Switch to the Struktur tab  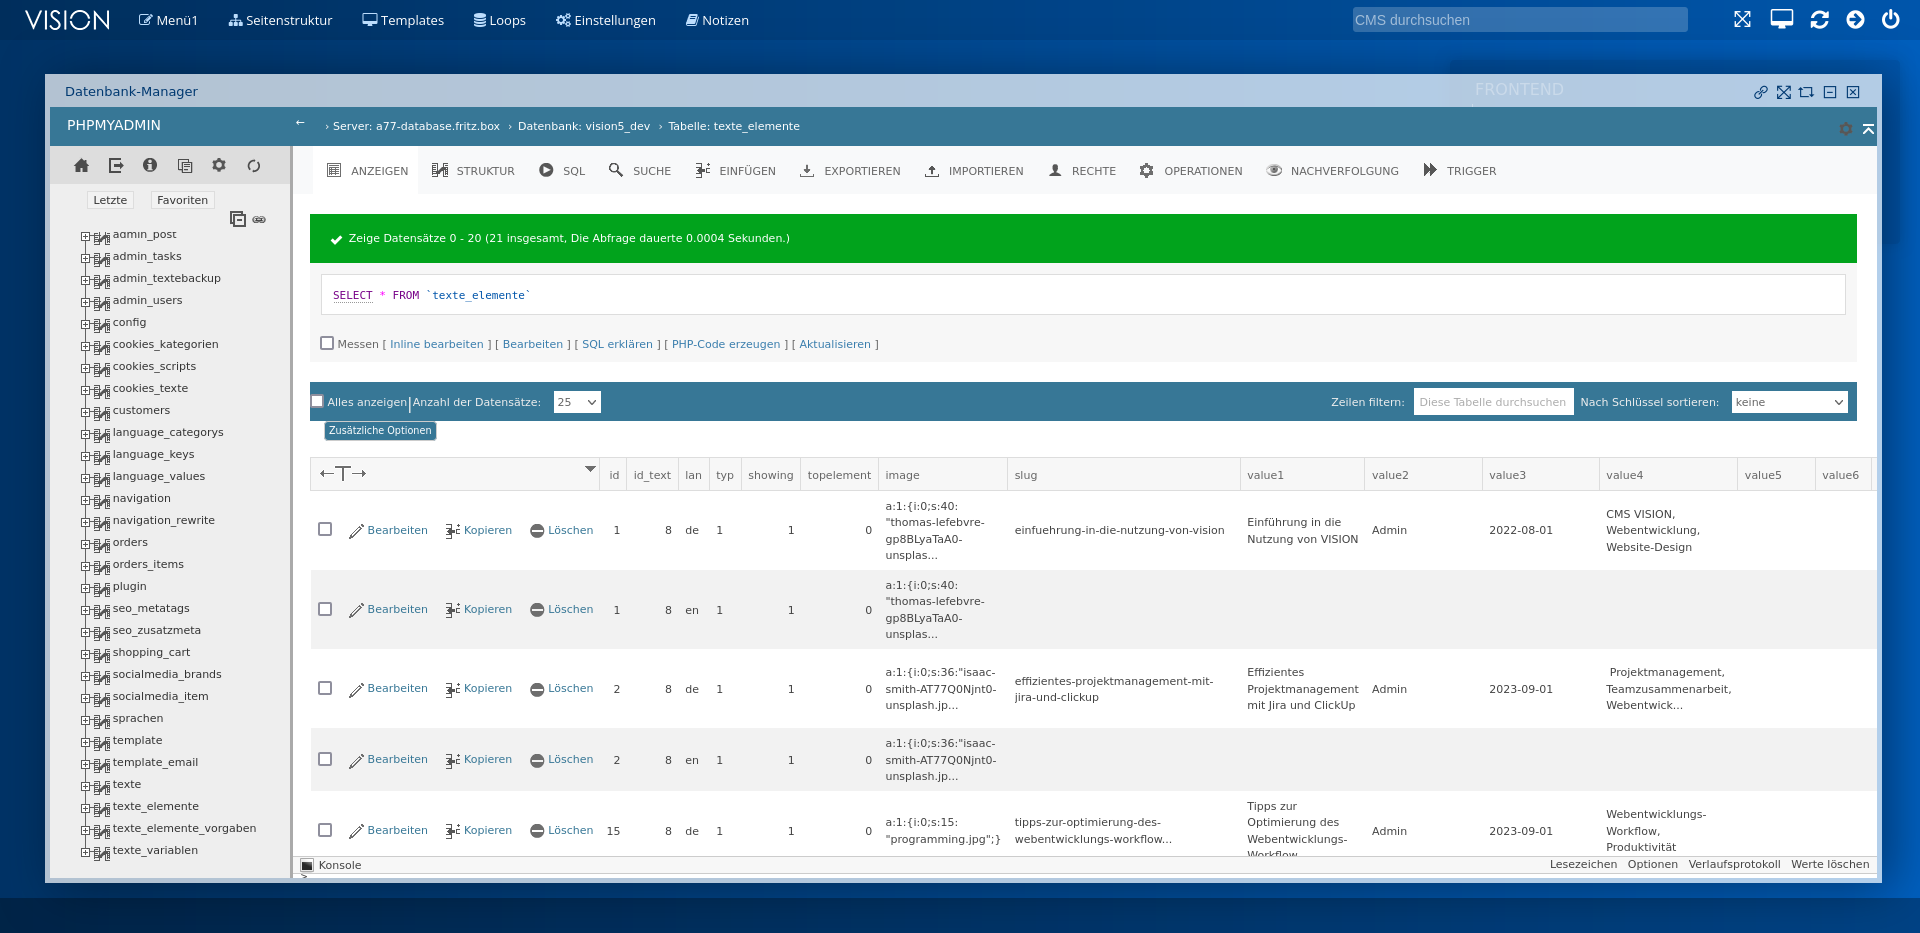tap(473, 171)
